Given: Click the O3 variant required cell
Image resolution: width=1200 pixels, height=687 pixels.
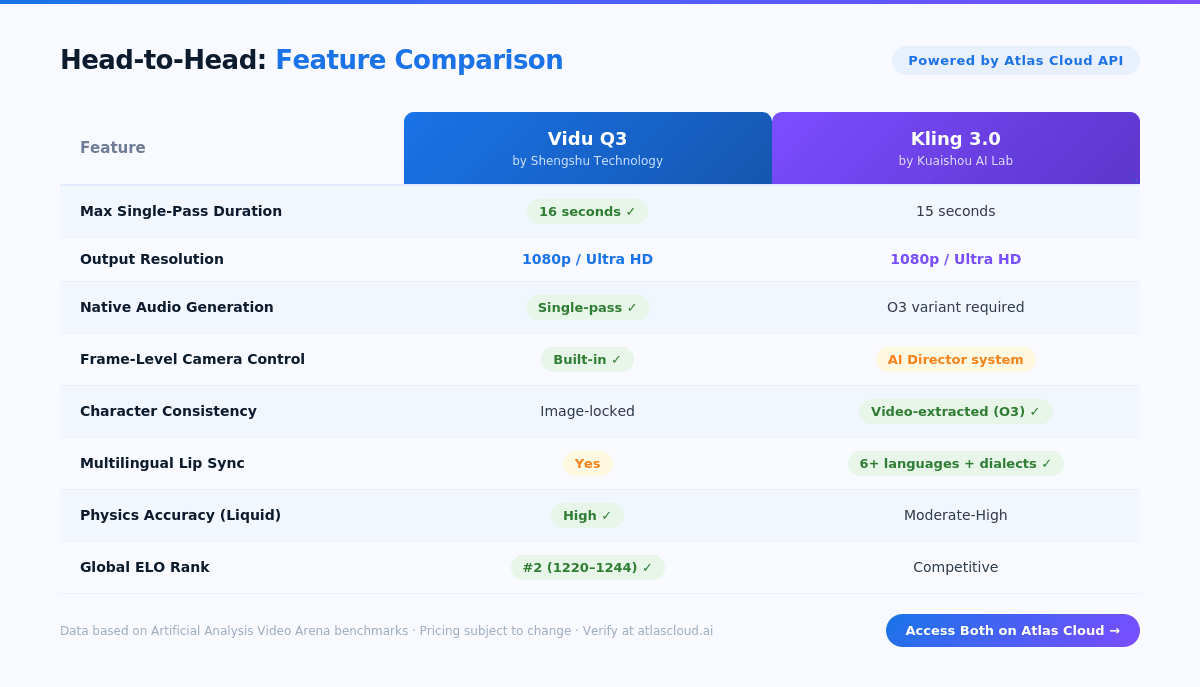Looking at the screenshot, I should (x=955, y=307).
